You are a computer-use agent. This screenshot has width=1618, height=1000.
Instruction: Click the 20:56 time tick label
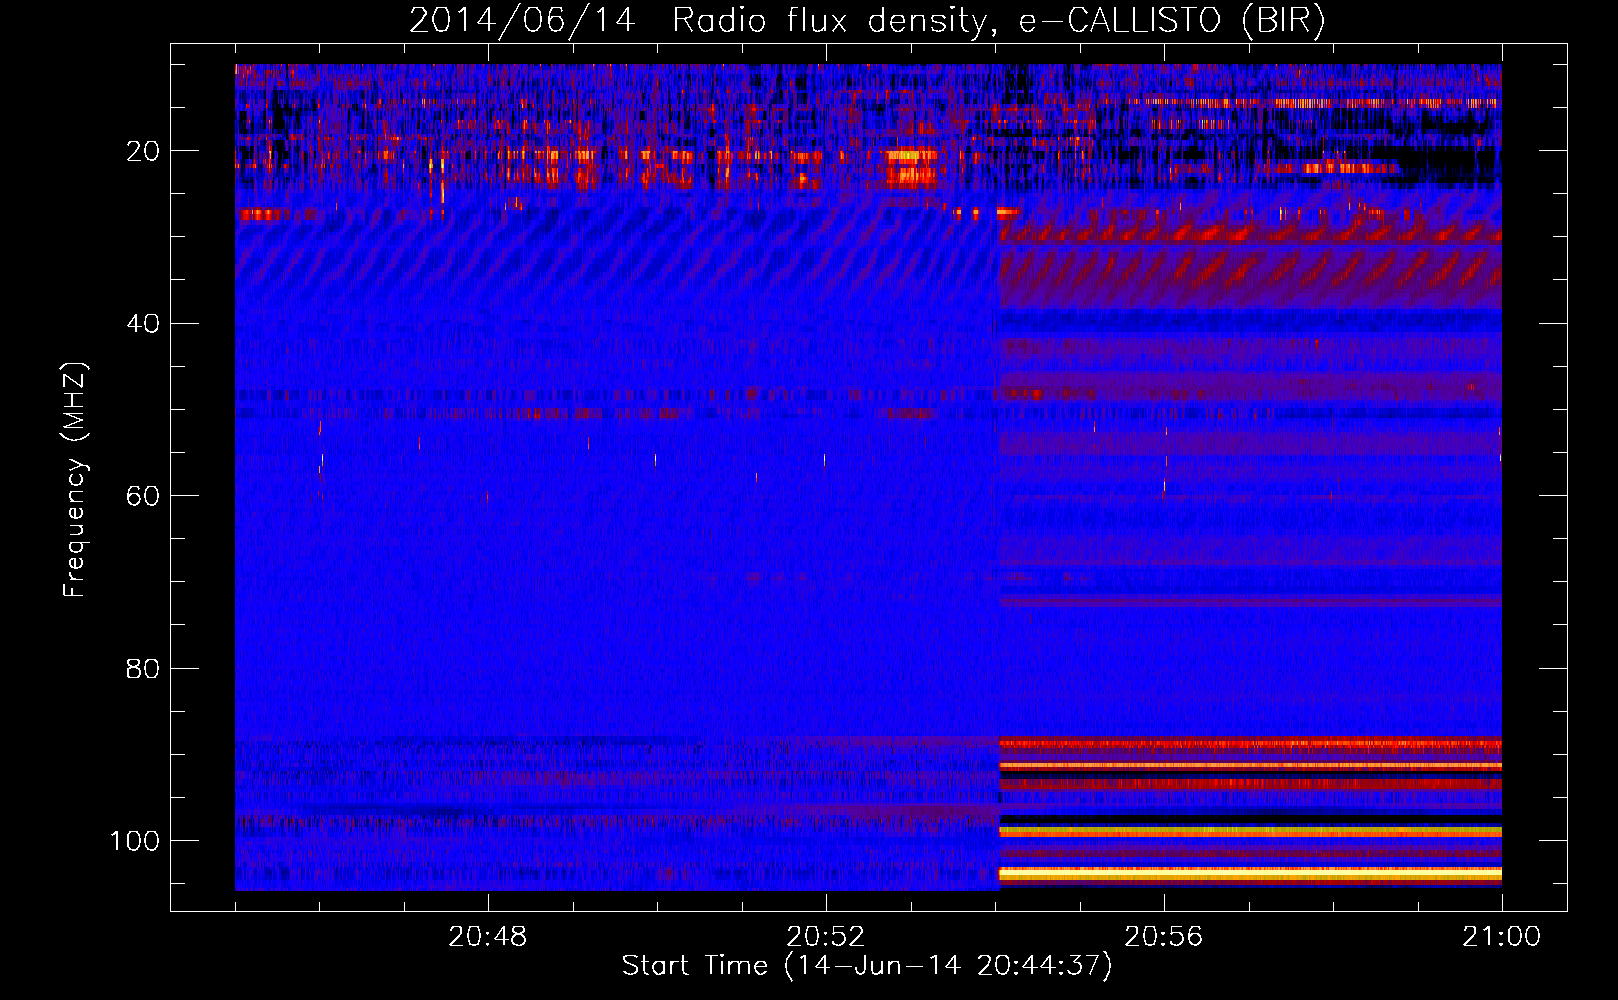(x=1163, y=937)
